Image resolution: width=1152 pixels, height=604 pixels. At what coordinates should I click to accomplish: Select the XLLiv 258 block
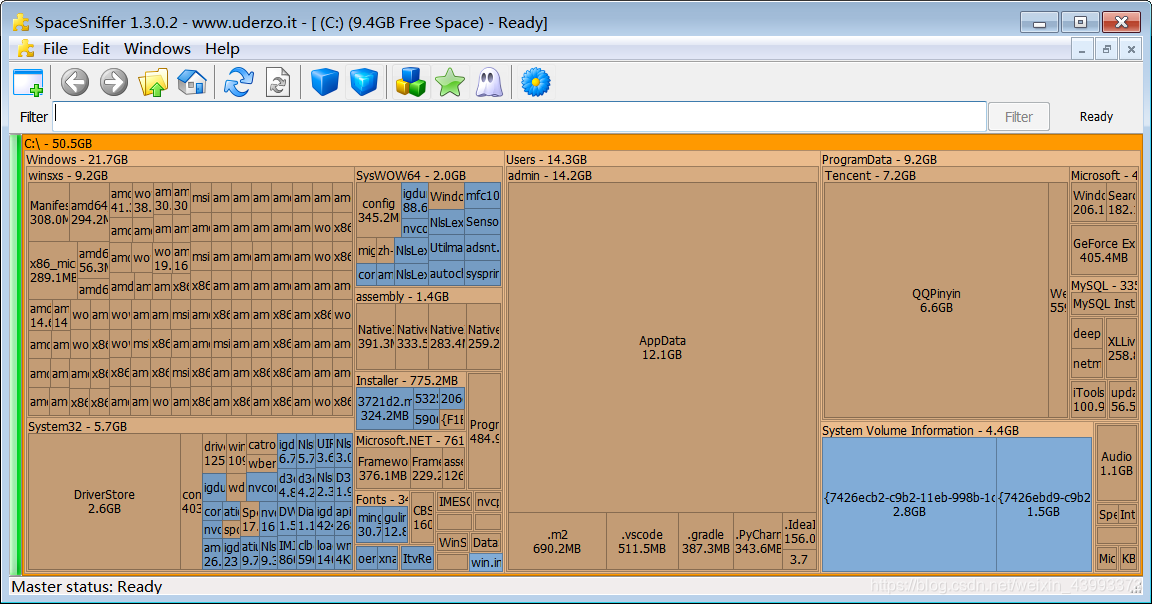(x=1122, y=348)
